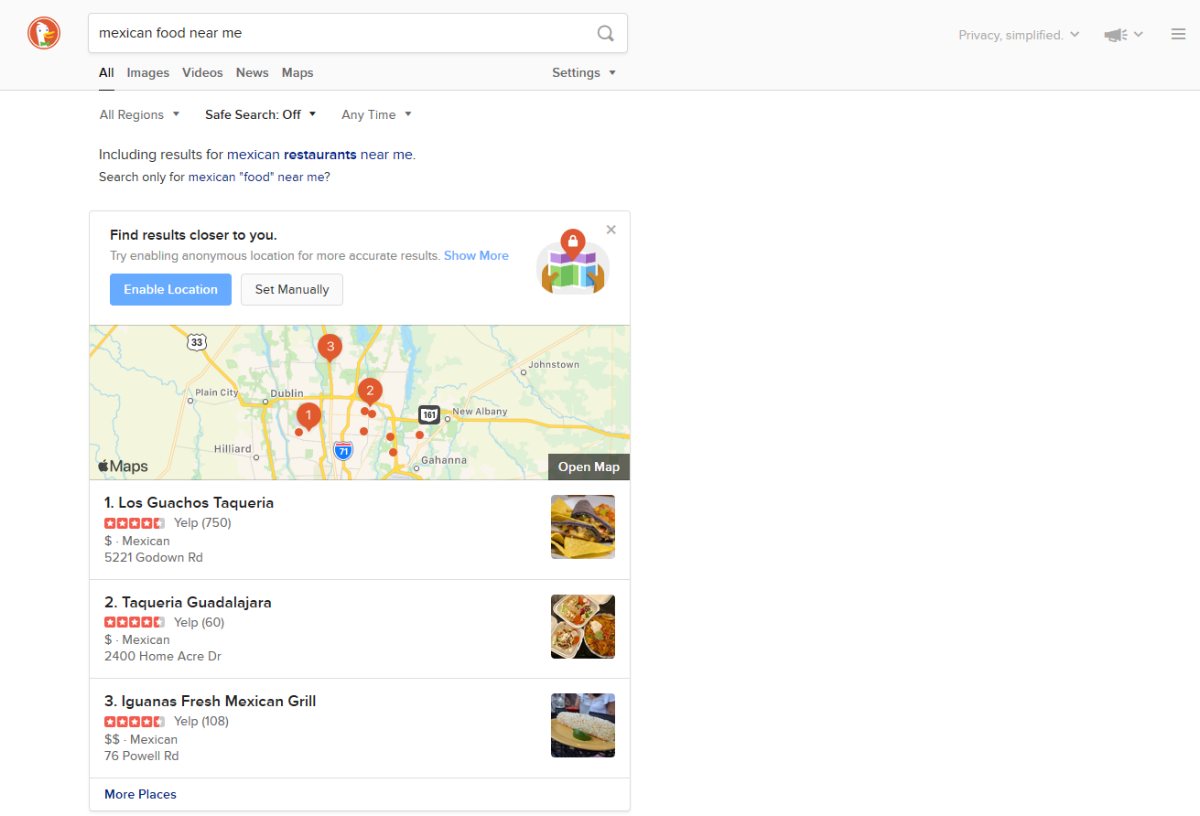Screen dimensions: 1200x816
Task: Click the Route 161 highway marker
Action: (x=429, y=414)
